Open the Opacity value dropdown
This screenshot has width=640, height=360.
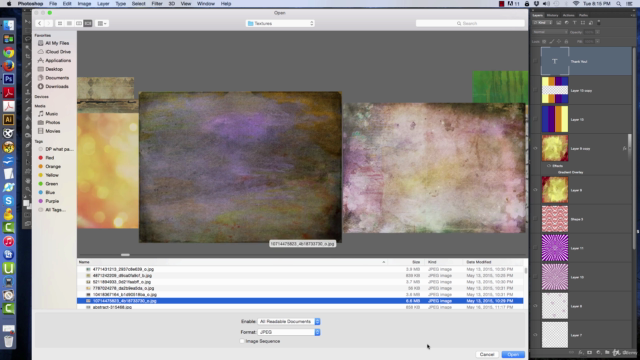coord(598,32)
